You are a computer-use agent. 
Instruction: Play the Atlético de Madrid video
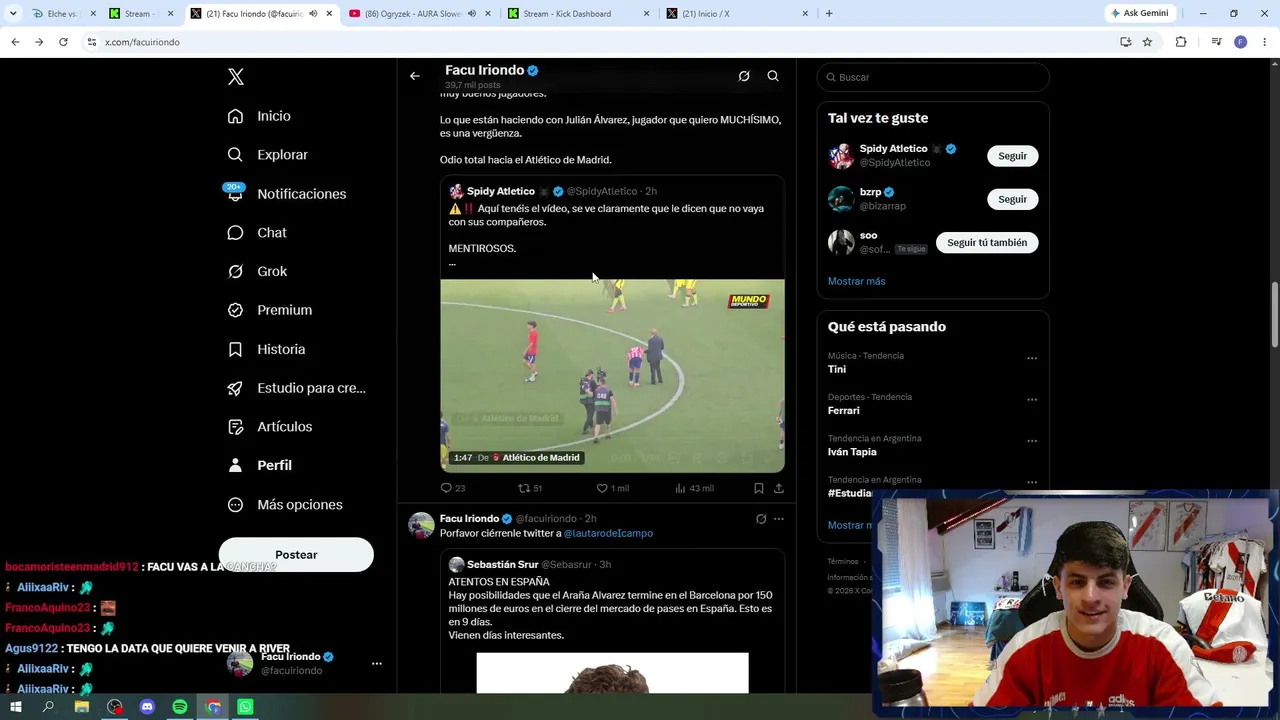[612, 376]
